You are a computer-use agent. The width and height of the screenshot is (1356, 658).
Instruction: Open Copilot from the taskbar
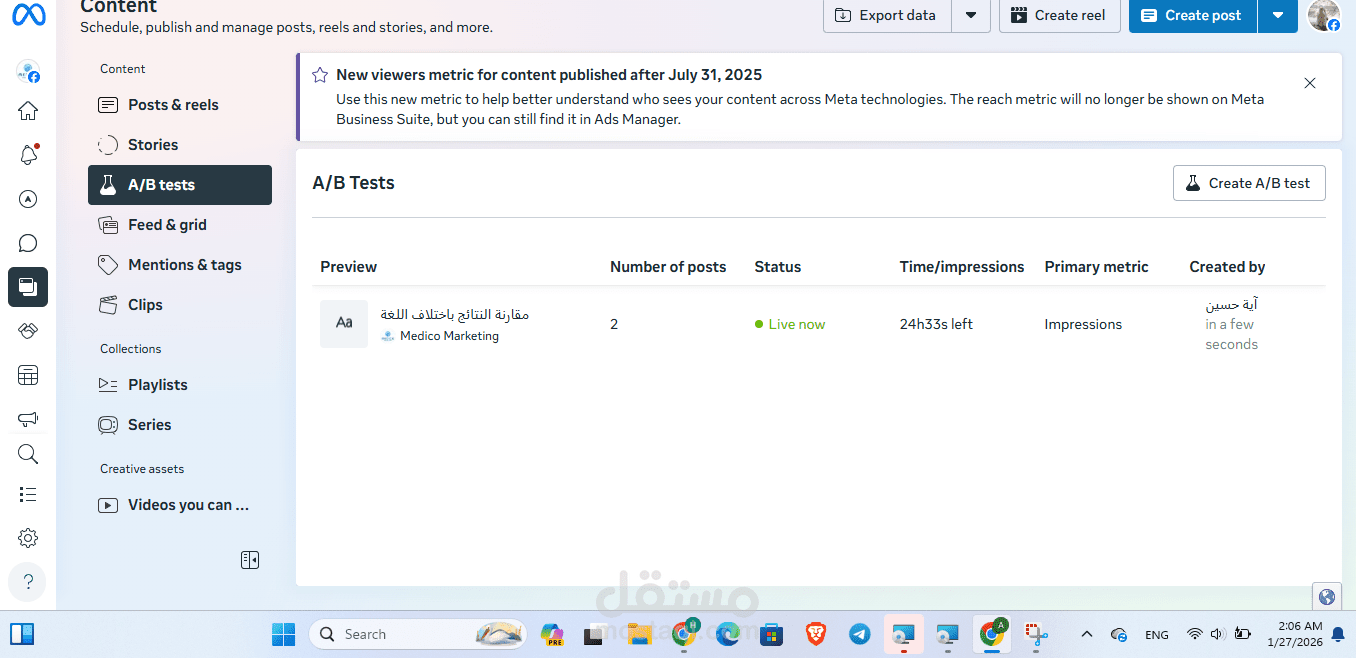(552, 634)
